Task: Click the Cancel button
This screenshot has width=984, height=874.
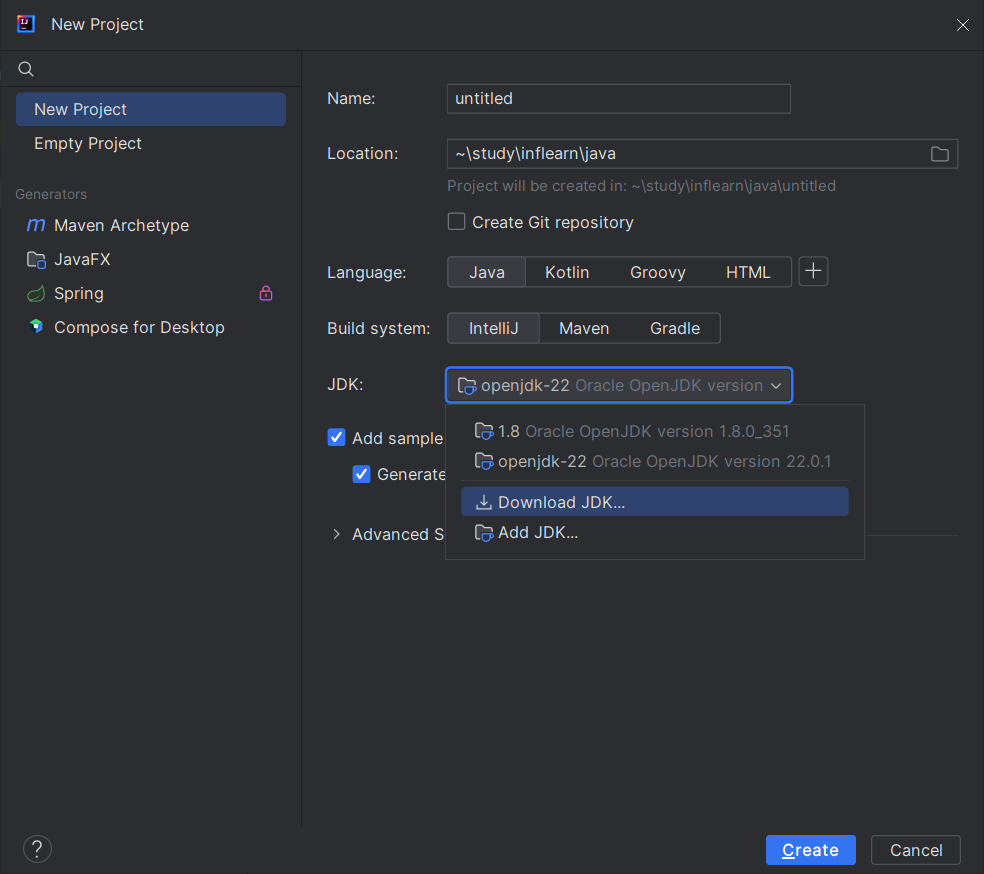Action: tap(916, 850)
